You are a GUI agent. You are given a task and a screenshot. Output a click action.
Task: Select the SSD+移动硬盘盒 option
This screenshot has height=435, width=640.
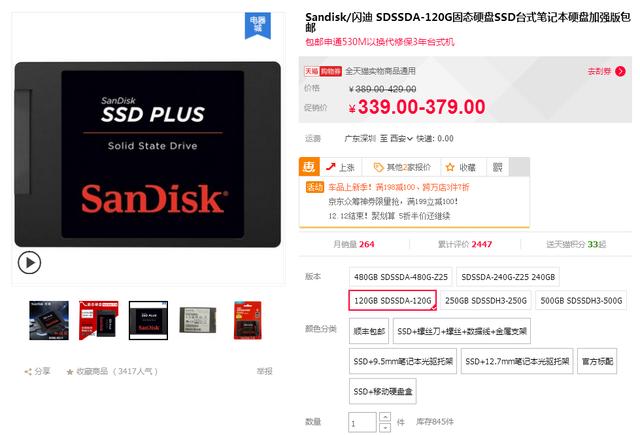click(x=383, y=391)
